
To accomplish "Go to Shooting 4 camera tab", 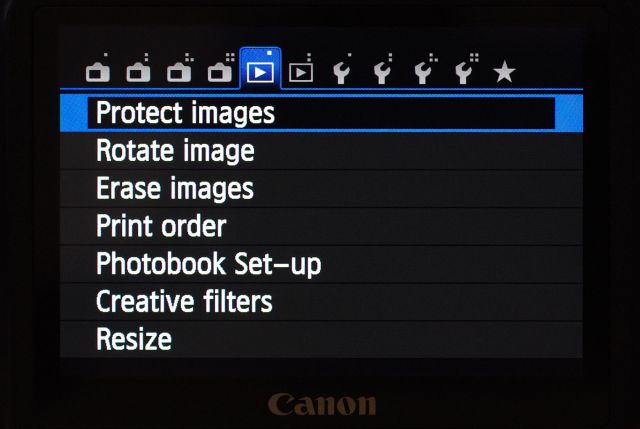I will tap(220, 71).
